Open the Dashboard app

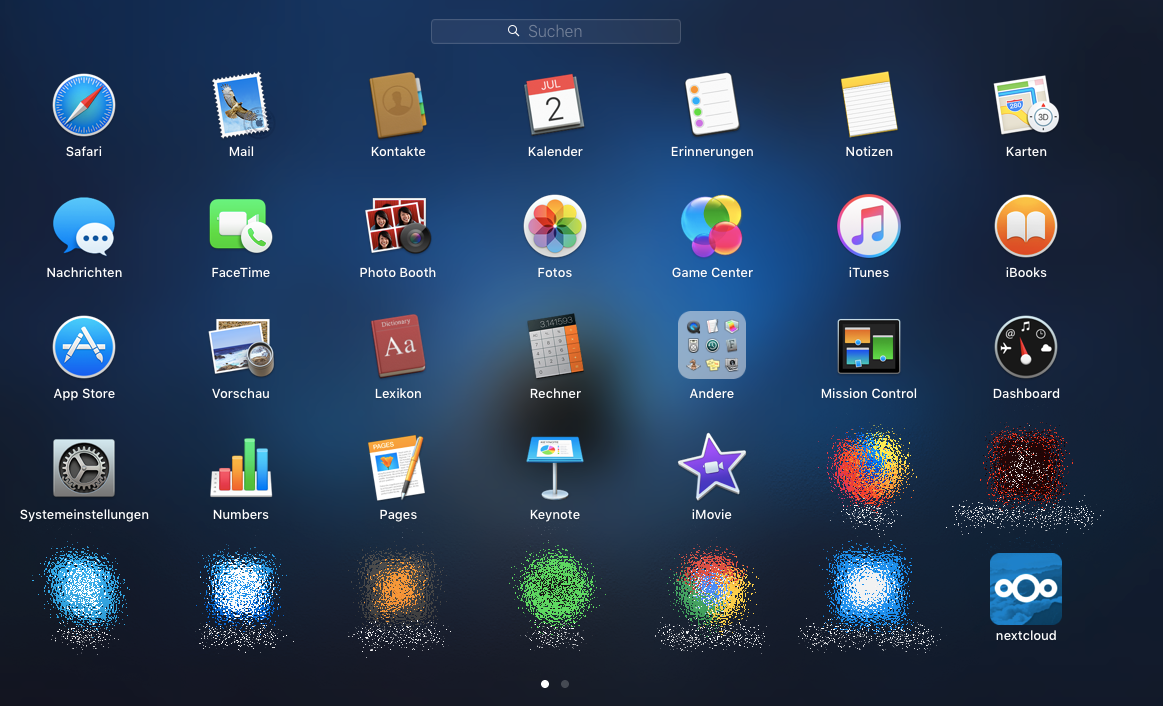pyautogui.click(x=1026, y=347)
